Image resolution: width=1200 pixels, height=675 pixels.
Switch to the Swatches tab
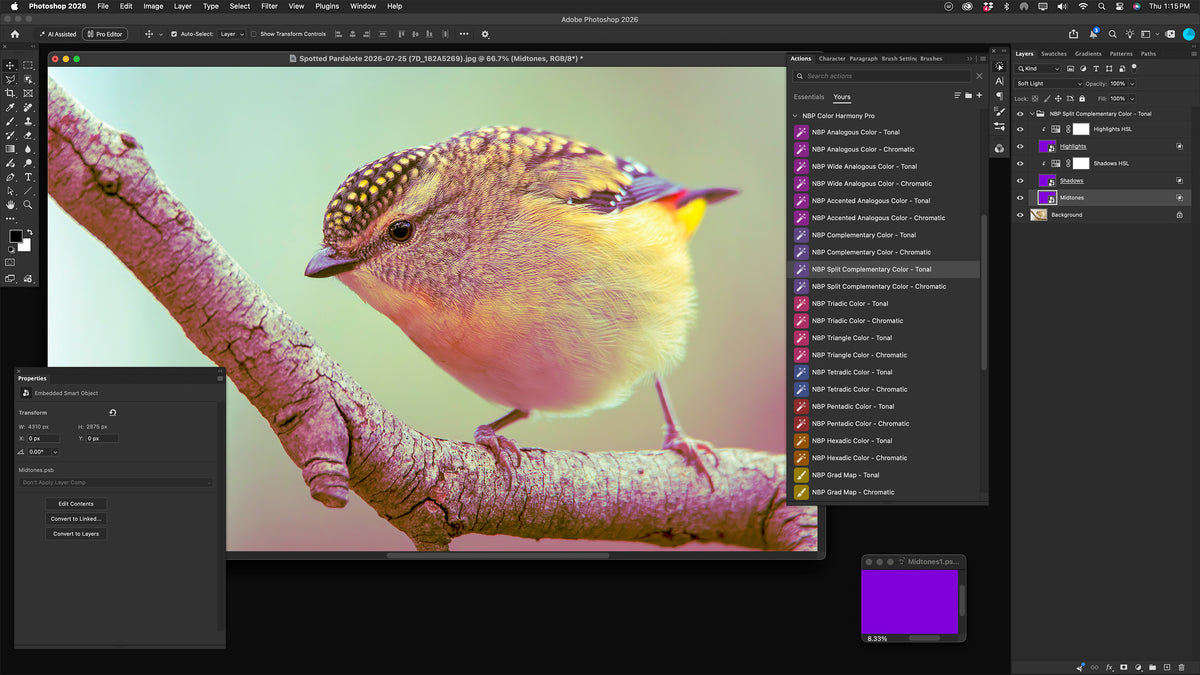(1054, 54)
